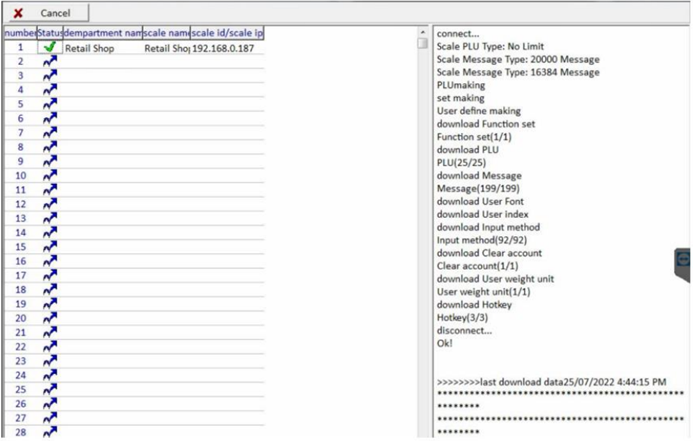This screenshot has height=441, width=695.
Task: Click the 'number' column header
Action: click(19, 33)
